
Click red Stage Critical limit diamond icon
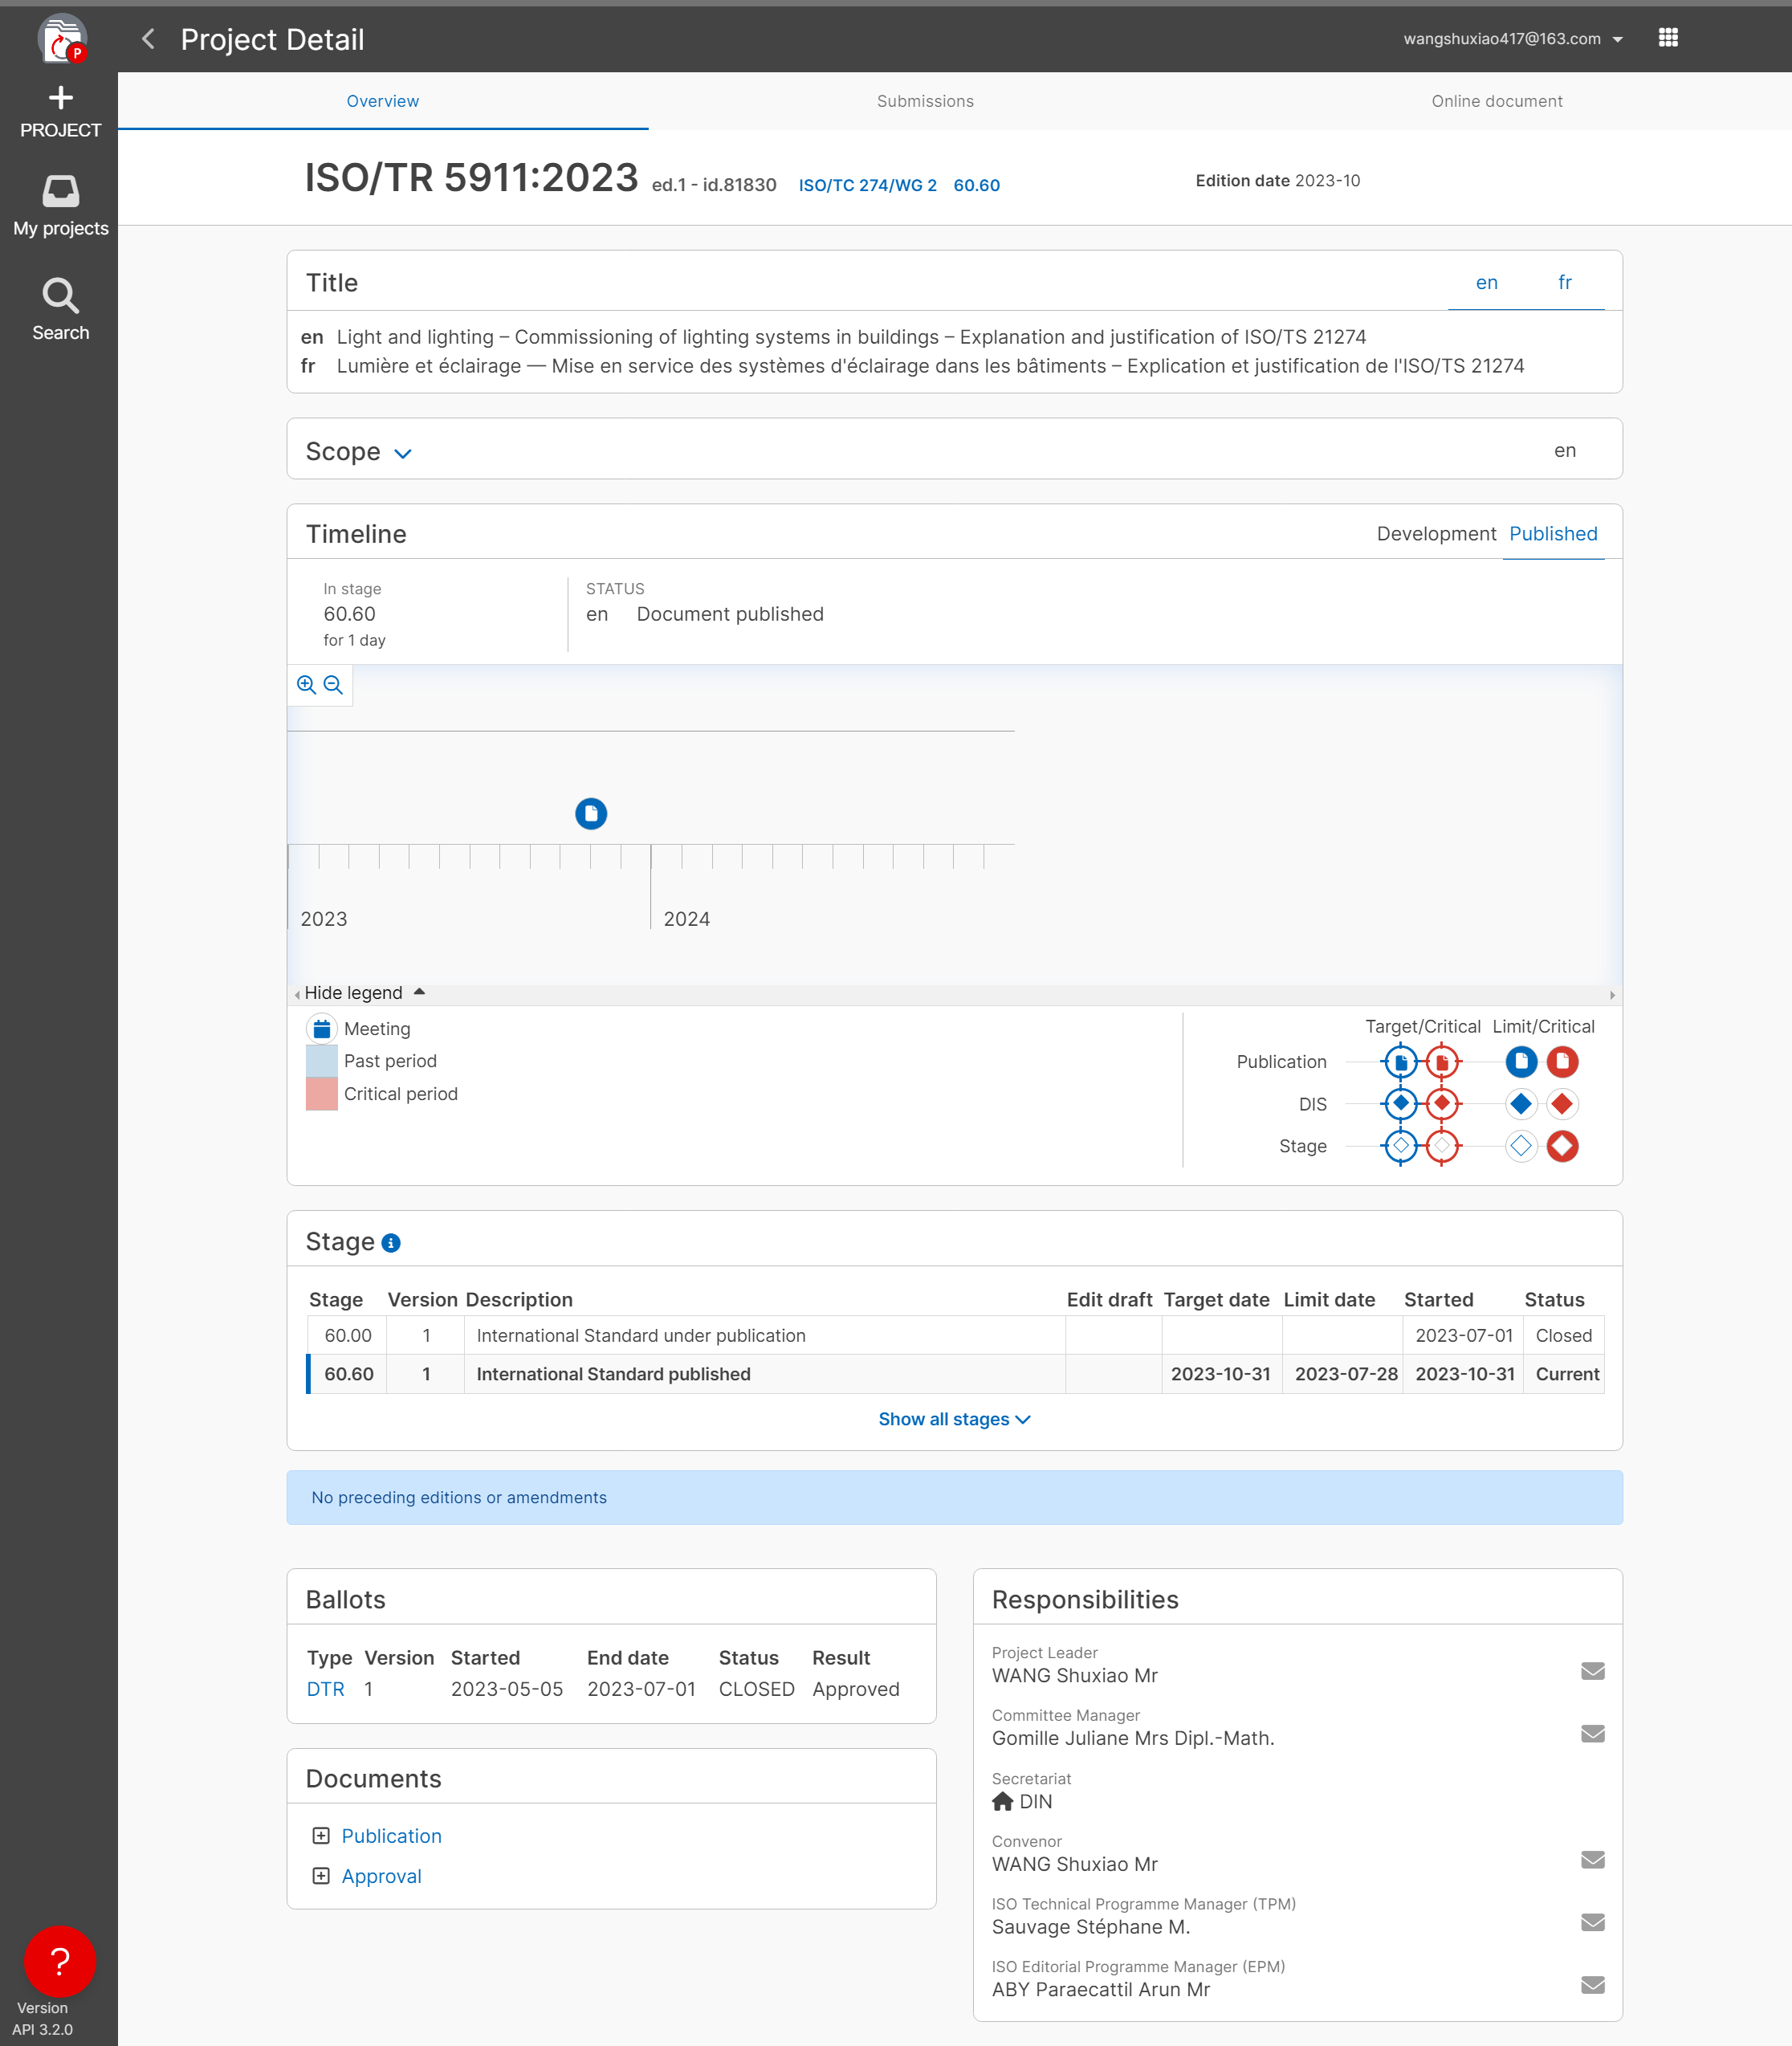click(x=1562, y=1146)
